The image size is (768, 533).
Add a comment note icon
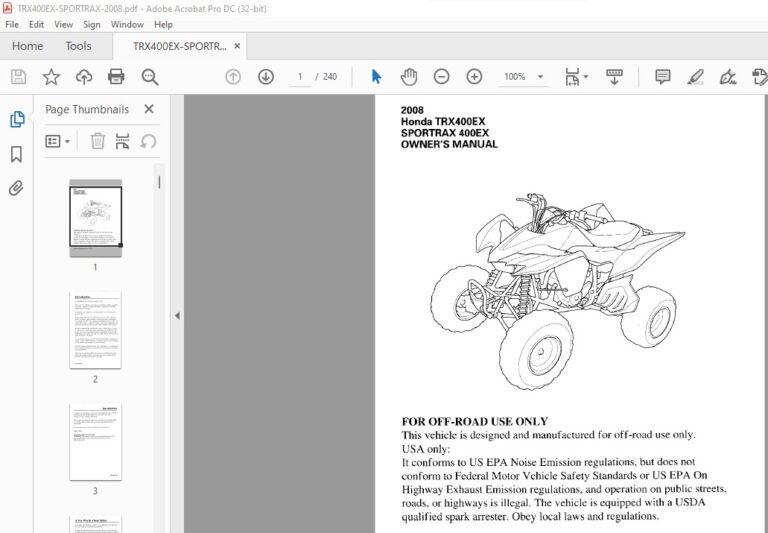(x=663, y=77)
